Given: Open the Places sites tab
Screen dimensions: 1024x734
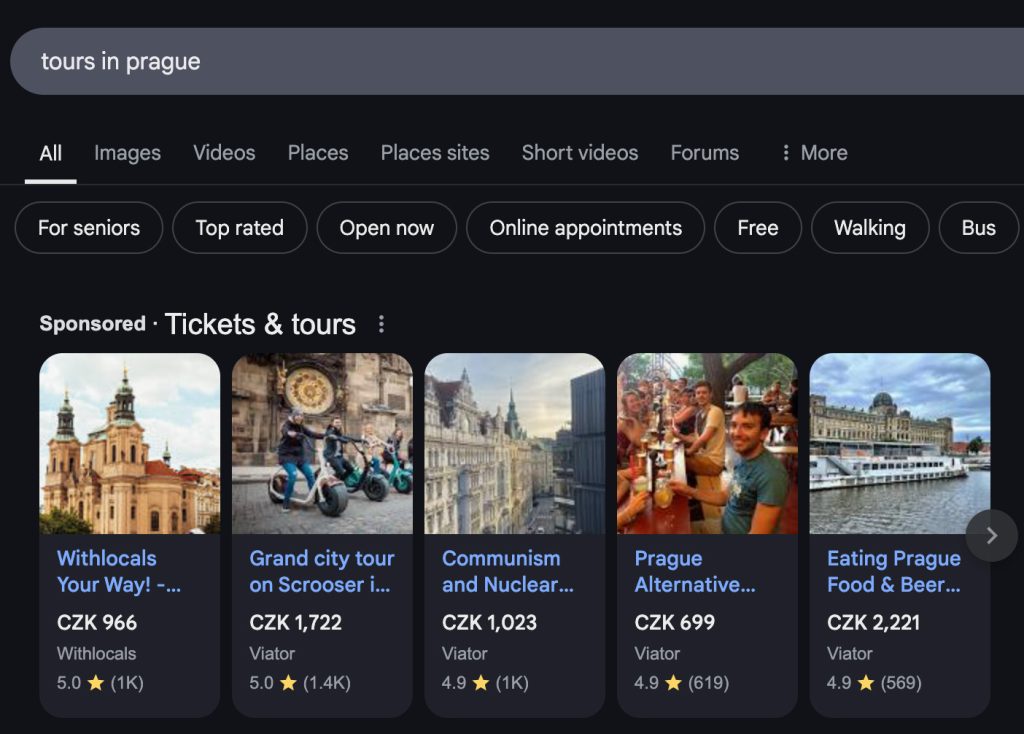Looking at the screenshot, I should (x=435, y=153).
